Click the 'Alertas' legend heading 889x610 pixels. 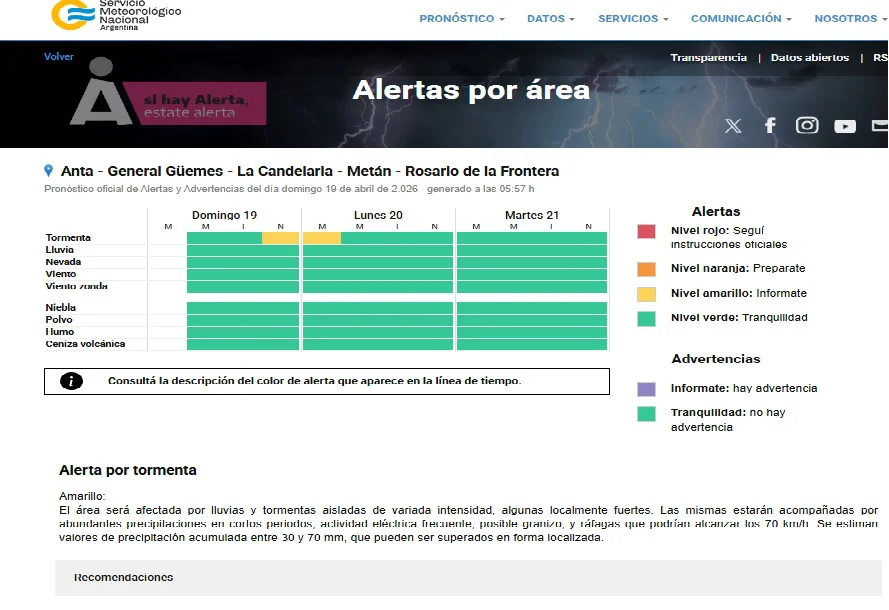click(716, 211)
